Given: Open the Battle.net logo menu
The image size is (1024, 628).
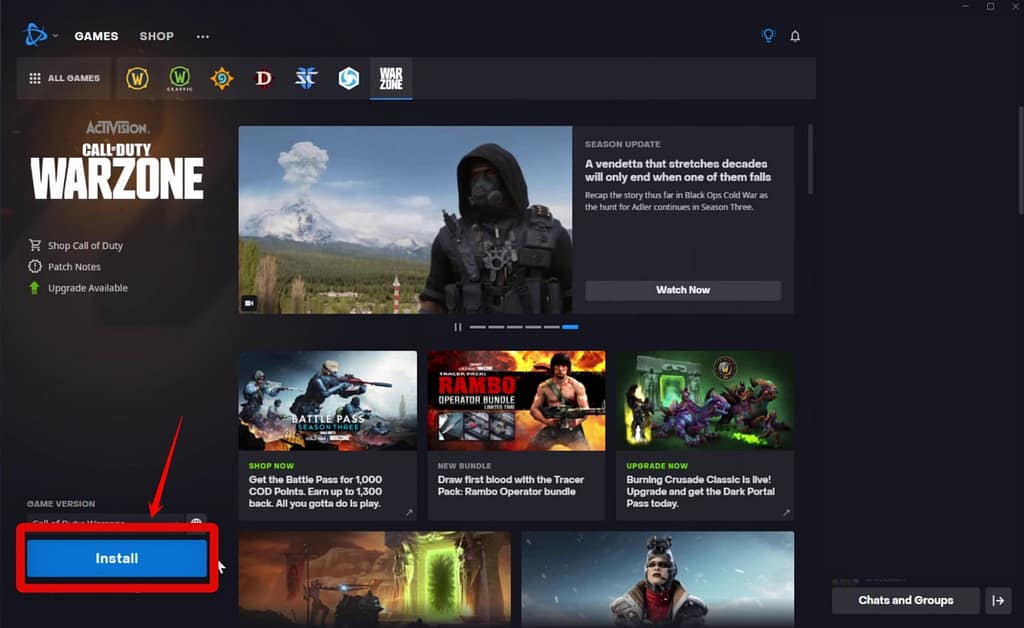Looking at the screenshot, I should tap(35, 35).
